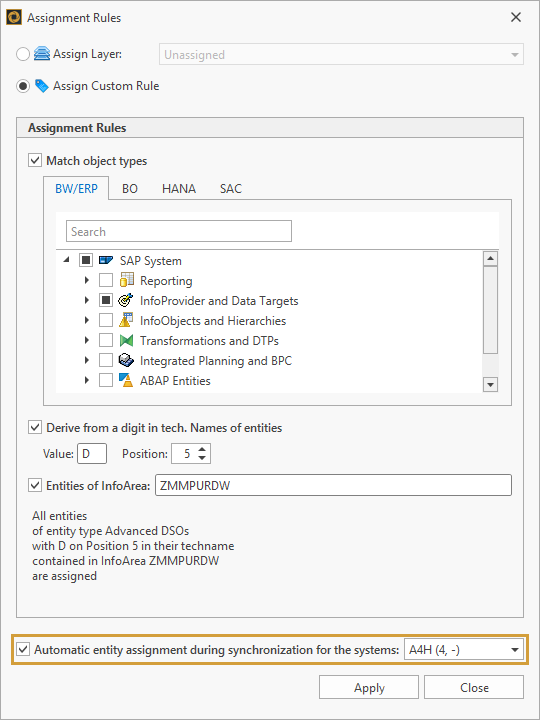The image size is (540, 720).
Task: Check the Reporting checkbox
Action: [106, 281]
